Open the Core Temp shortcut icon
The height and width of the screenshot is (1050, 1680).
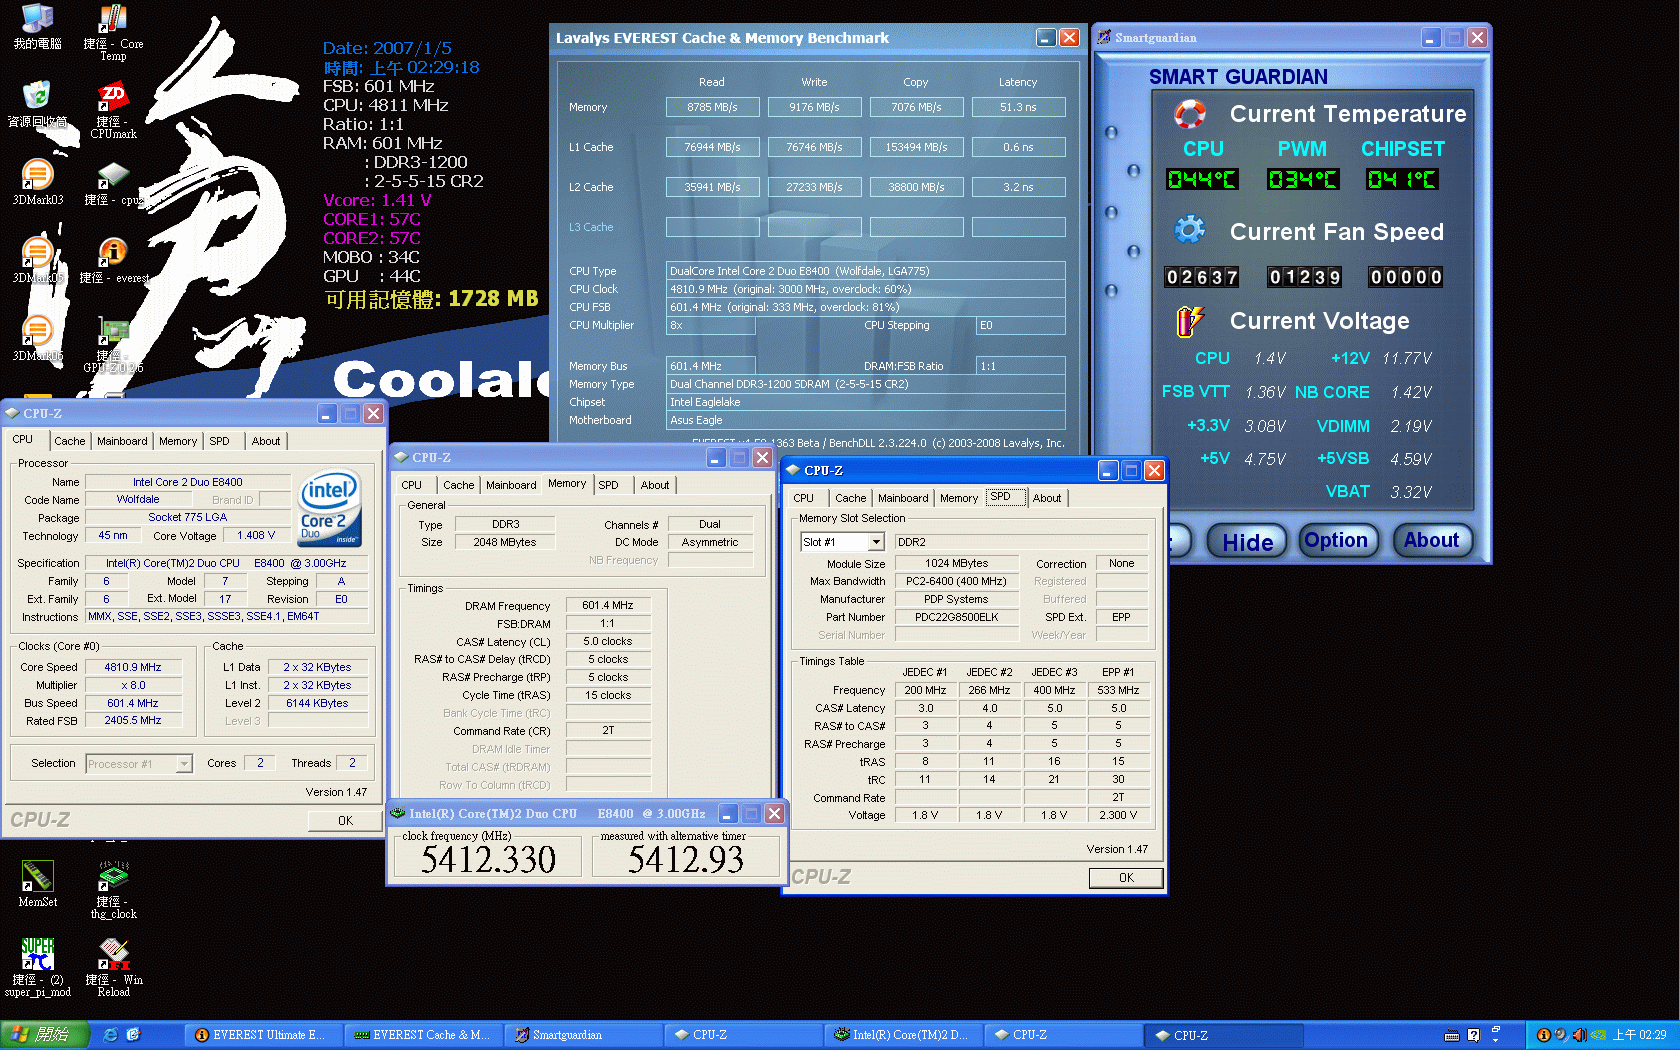point(113,32)
